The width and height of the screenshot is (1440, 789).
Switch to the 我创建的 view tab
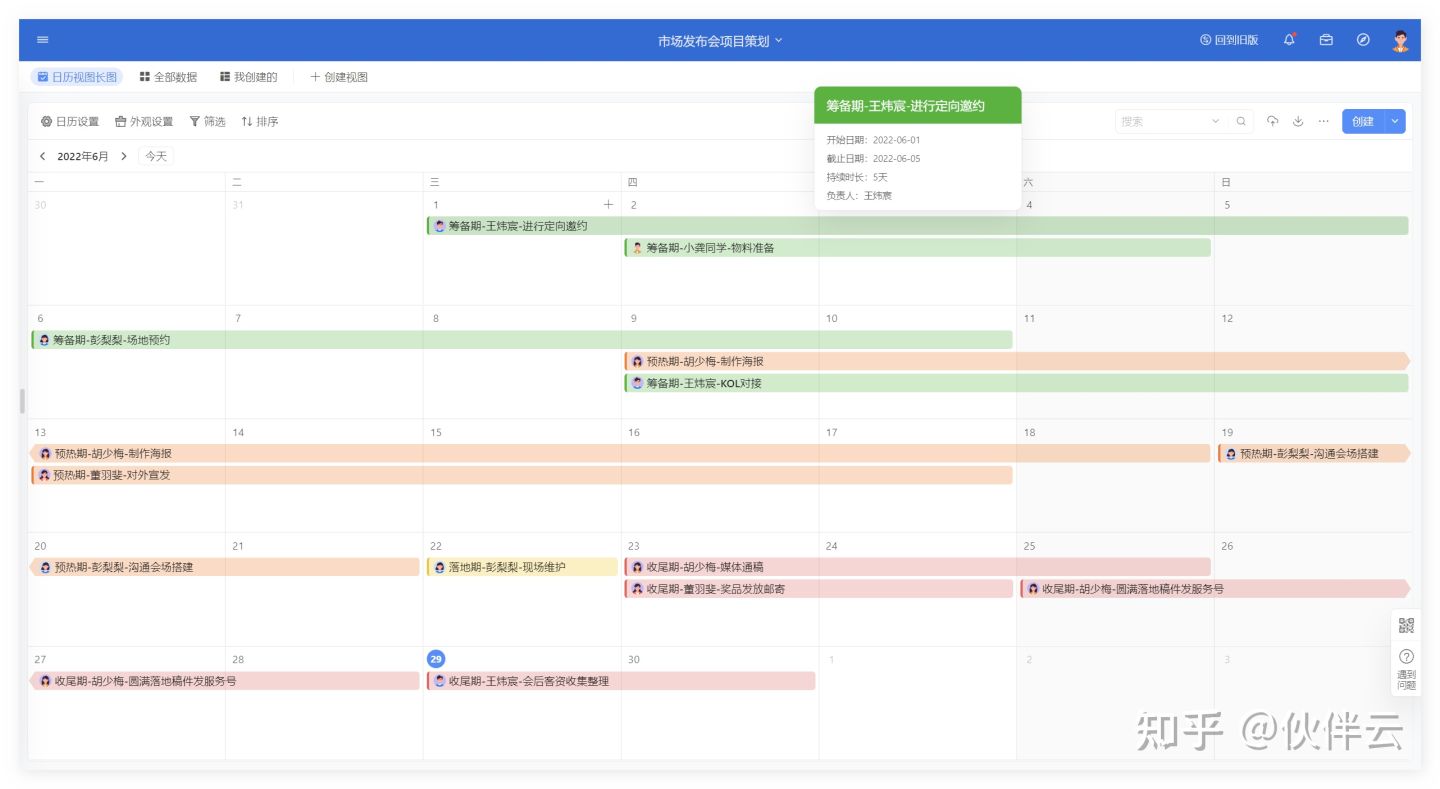[248, 77]
